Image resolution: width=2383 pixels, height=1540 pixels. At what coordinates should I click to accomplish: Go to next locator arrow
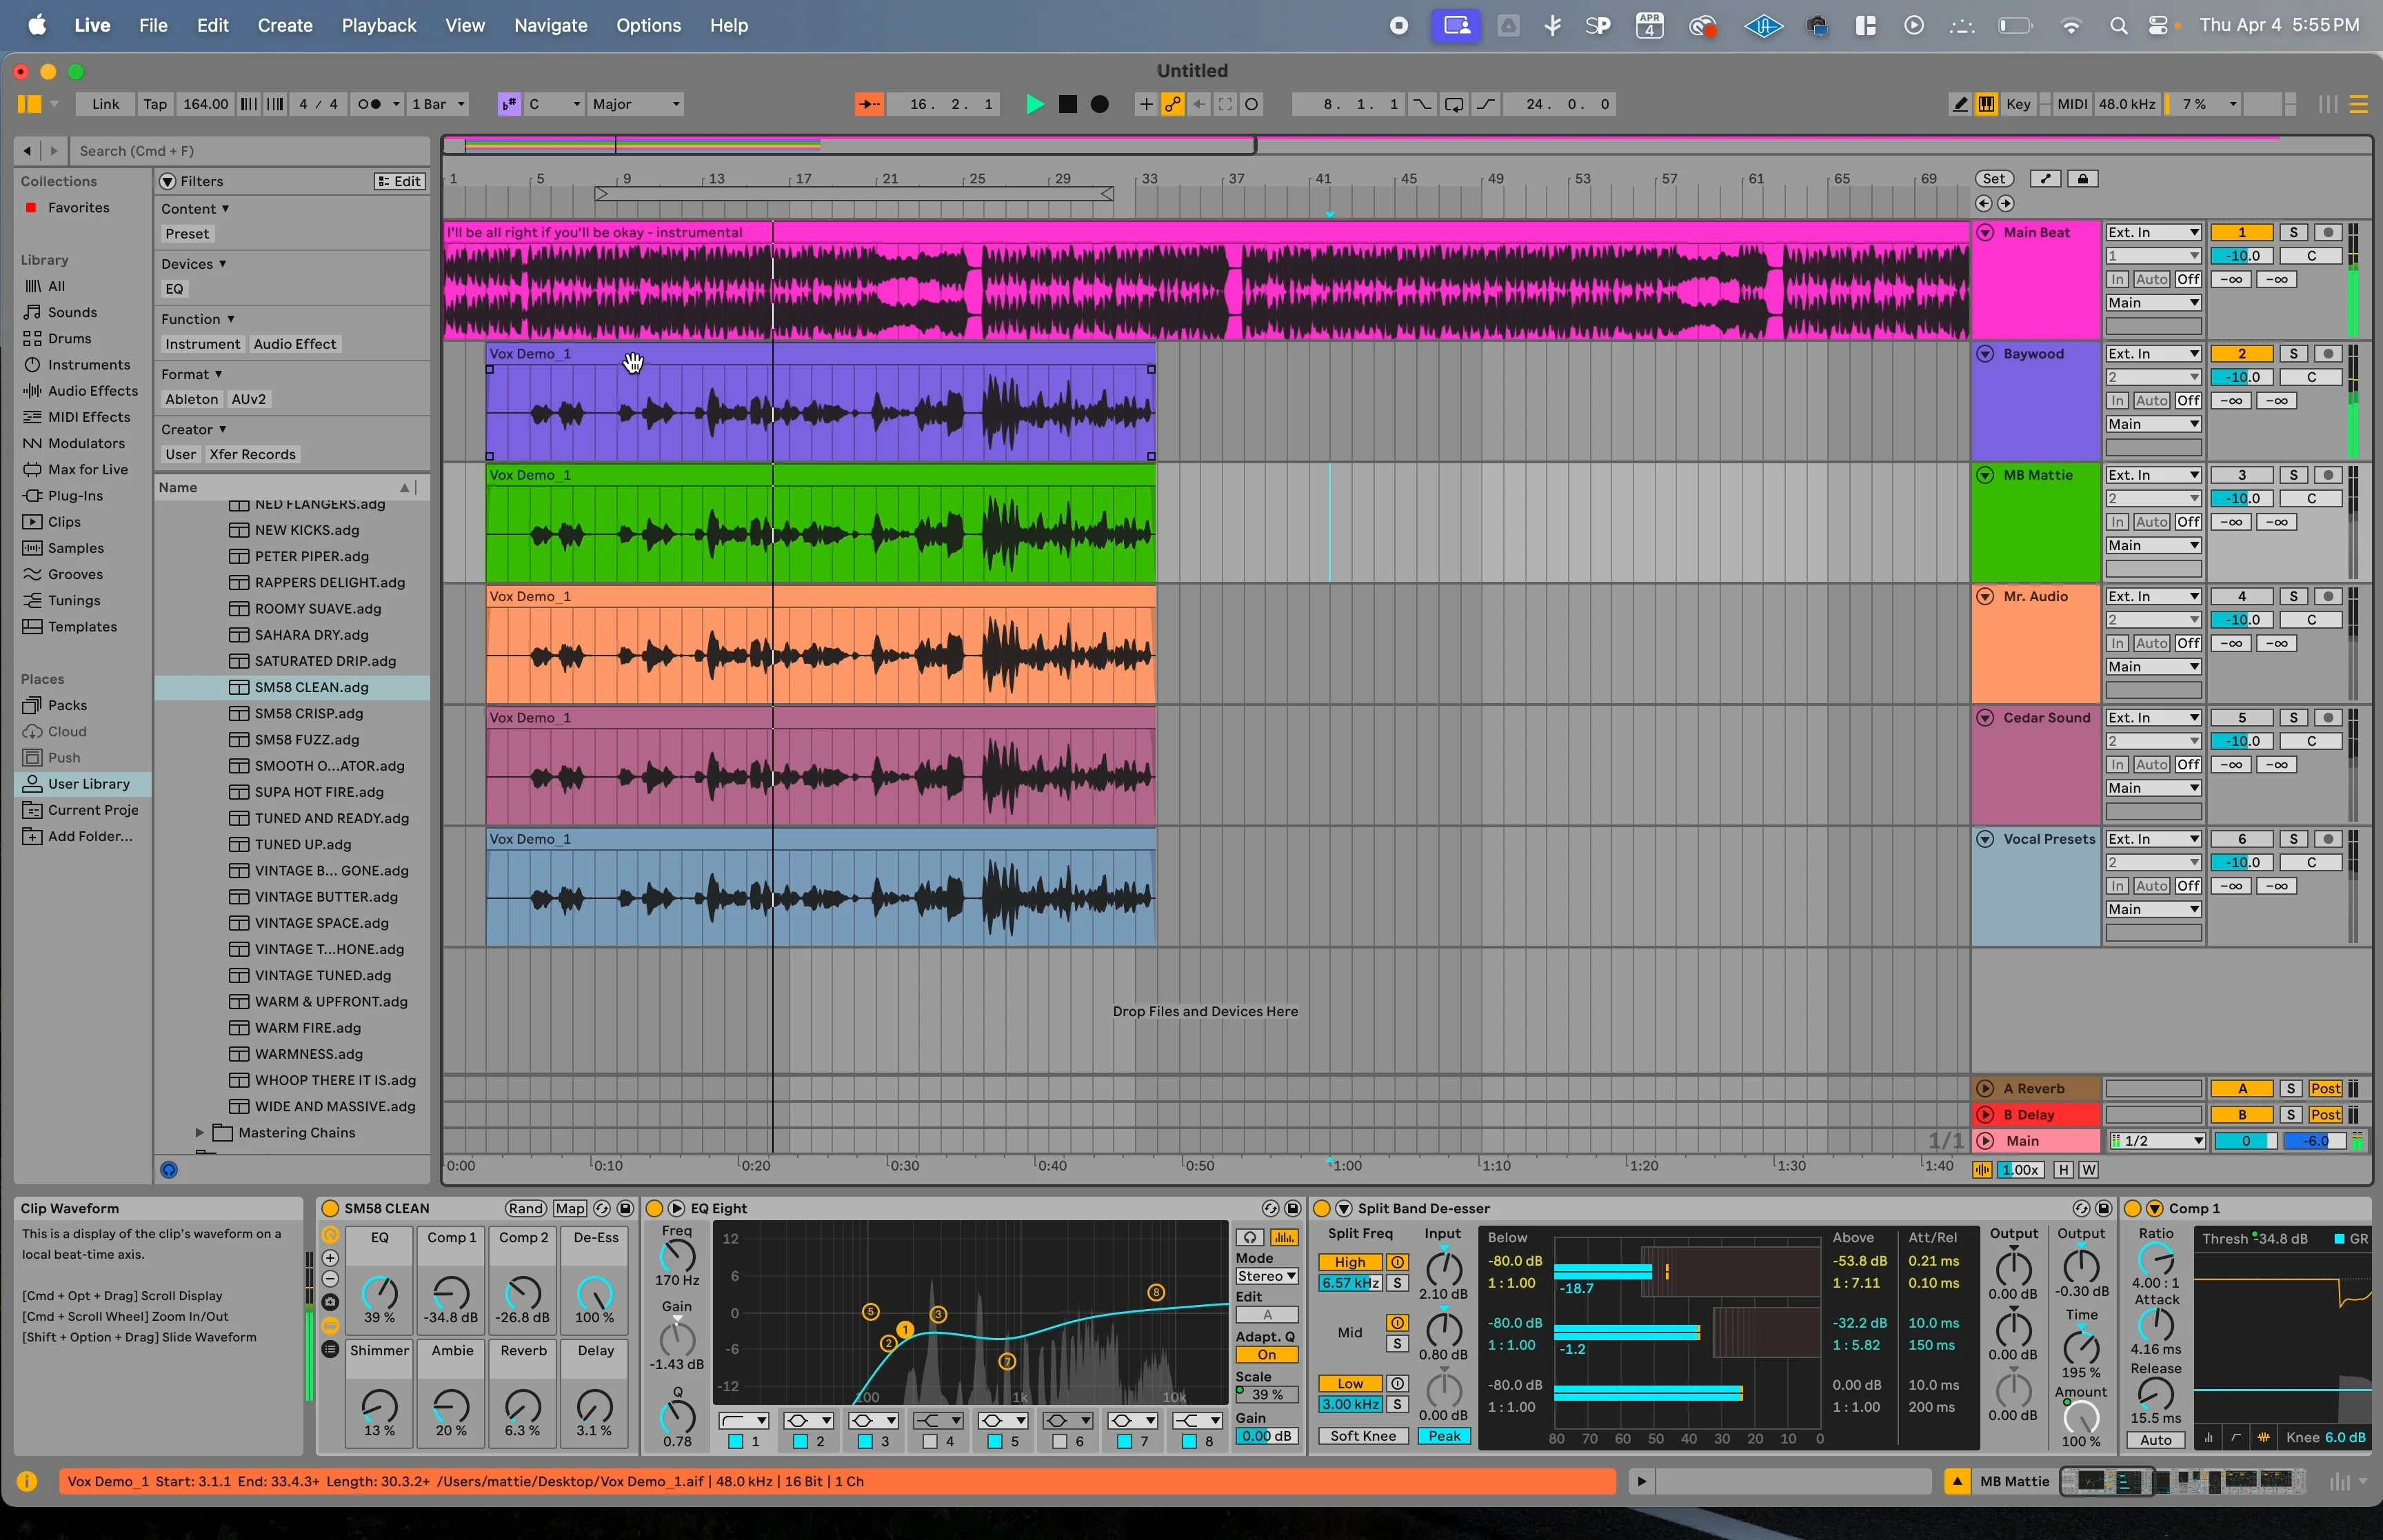point(2006,204)
